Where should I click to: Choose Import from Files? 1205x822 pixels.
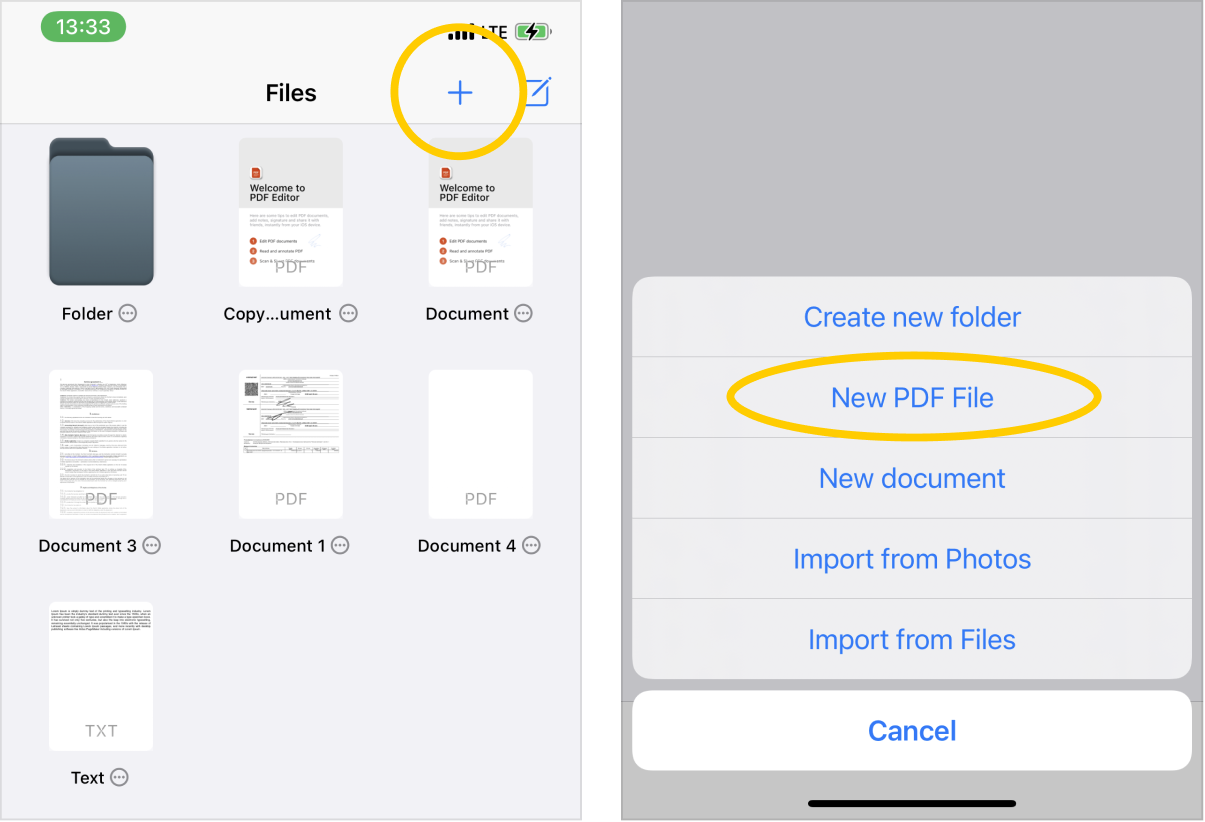point(912,640)
